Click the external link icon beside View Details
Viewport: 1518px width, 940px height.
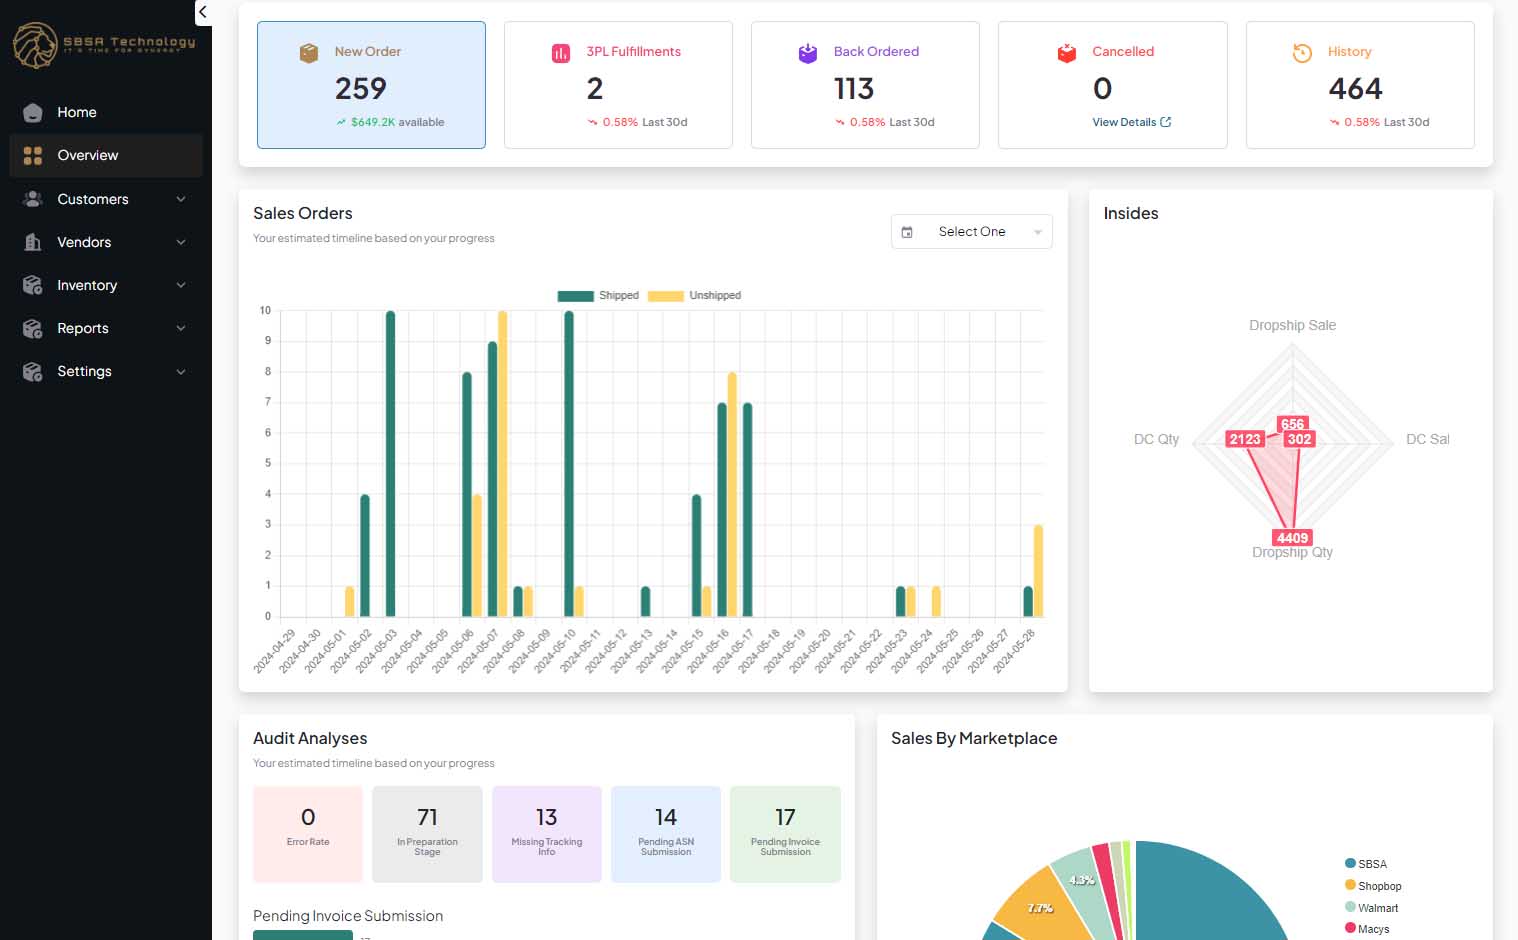1166,122
